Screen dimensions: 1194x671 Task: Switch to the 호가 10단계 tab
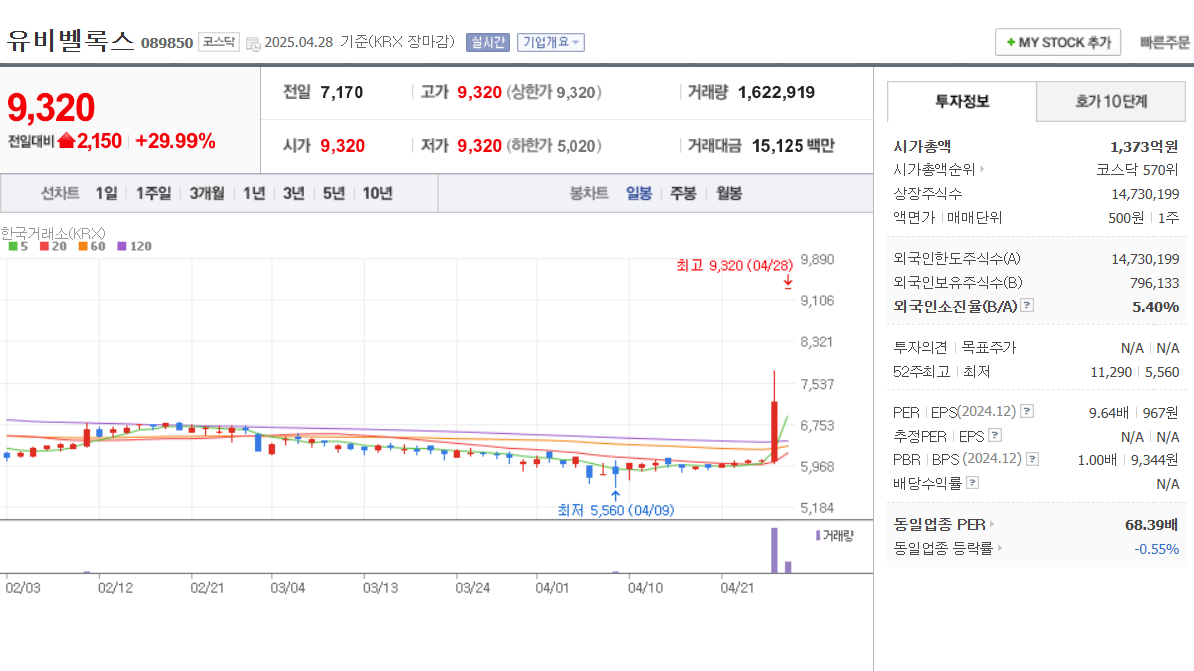[1110, 101]
